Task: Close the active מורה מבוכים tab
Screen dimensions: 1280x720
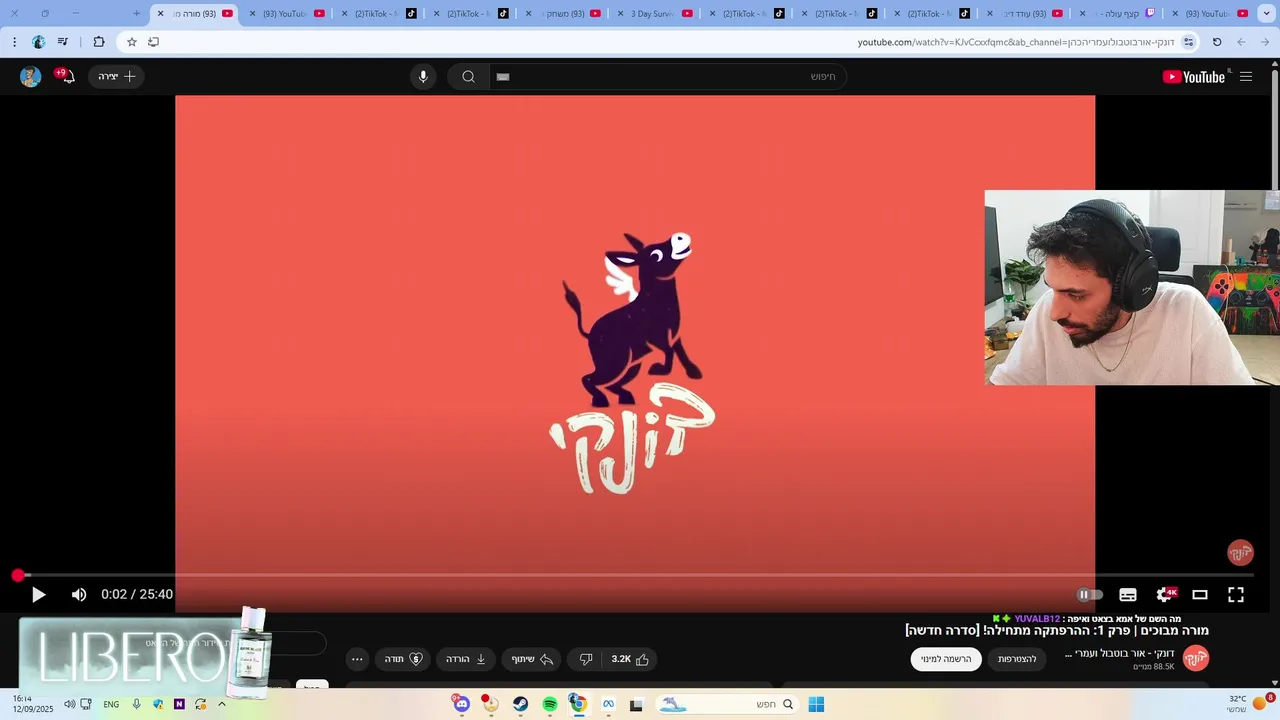Action: (x=160, y=13)
